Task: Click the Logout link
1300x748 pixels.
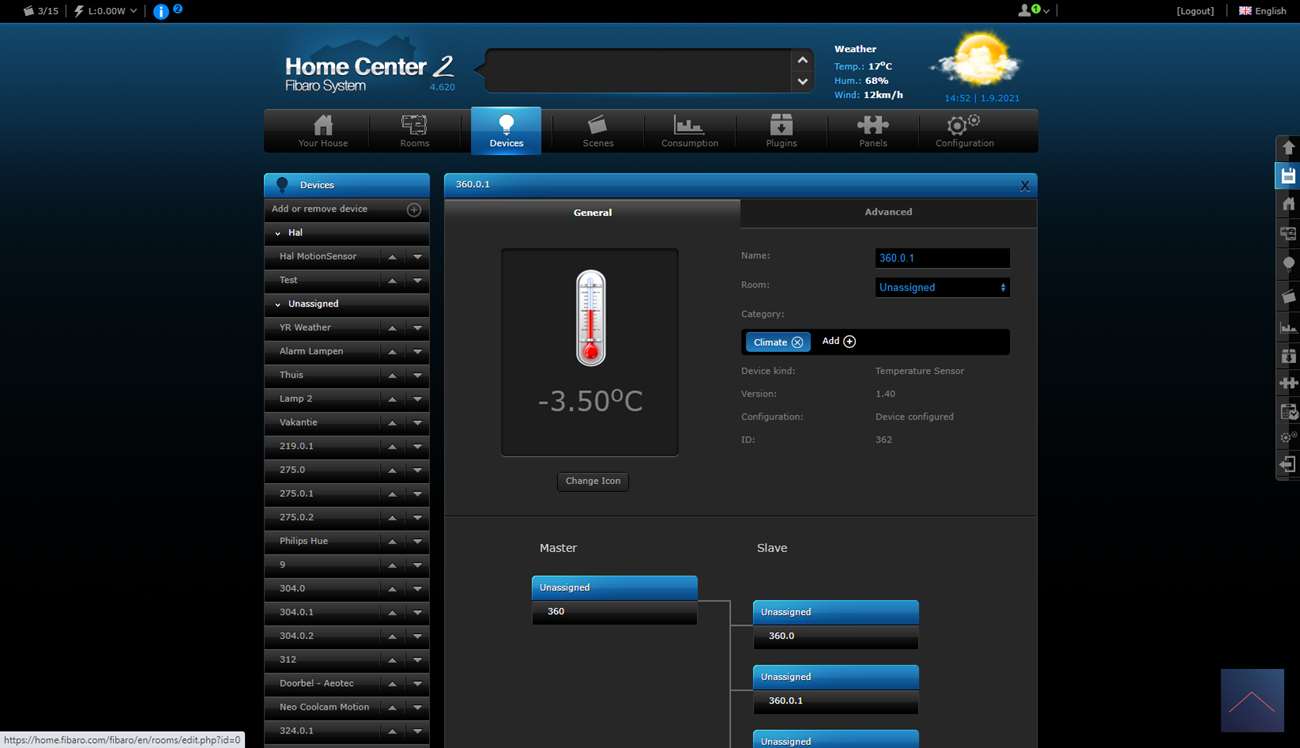Action: click(x=1195, y=11)
